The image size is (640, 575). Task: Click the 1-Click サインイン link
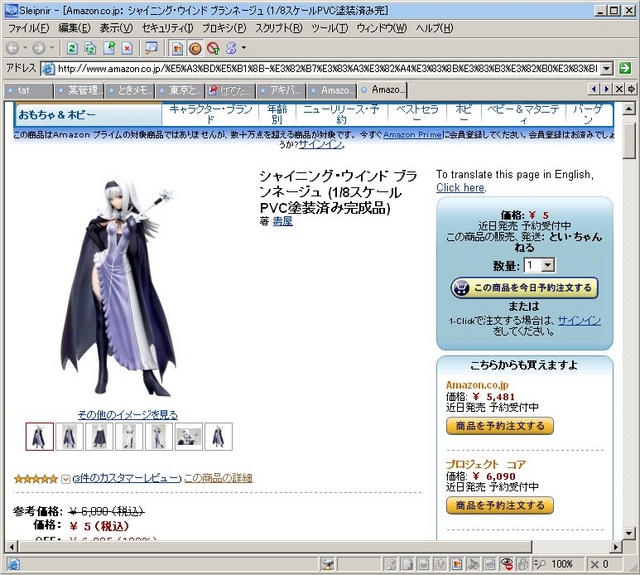point(579,321)
